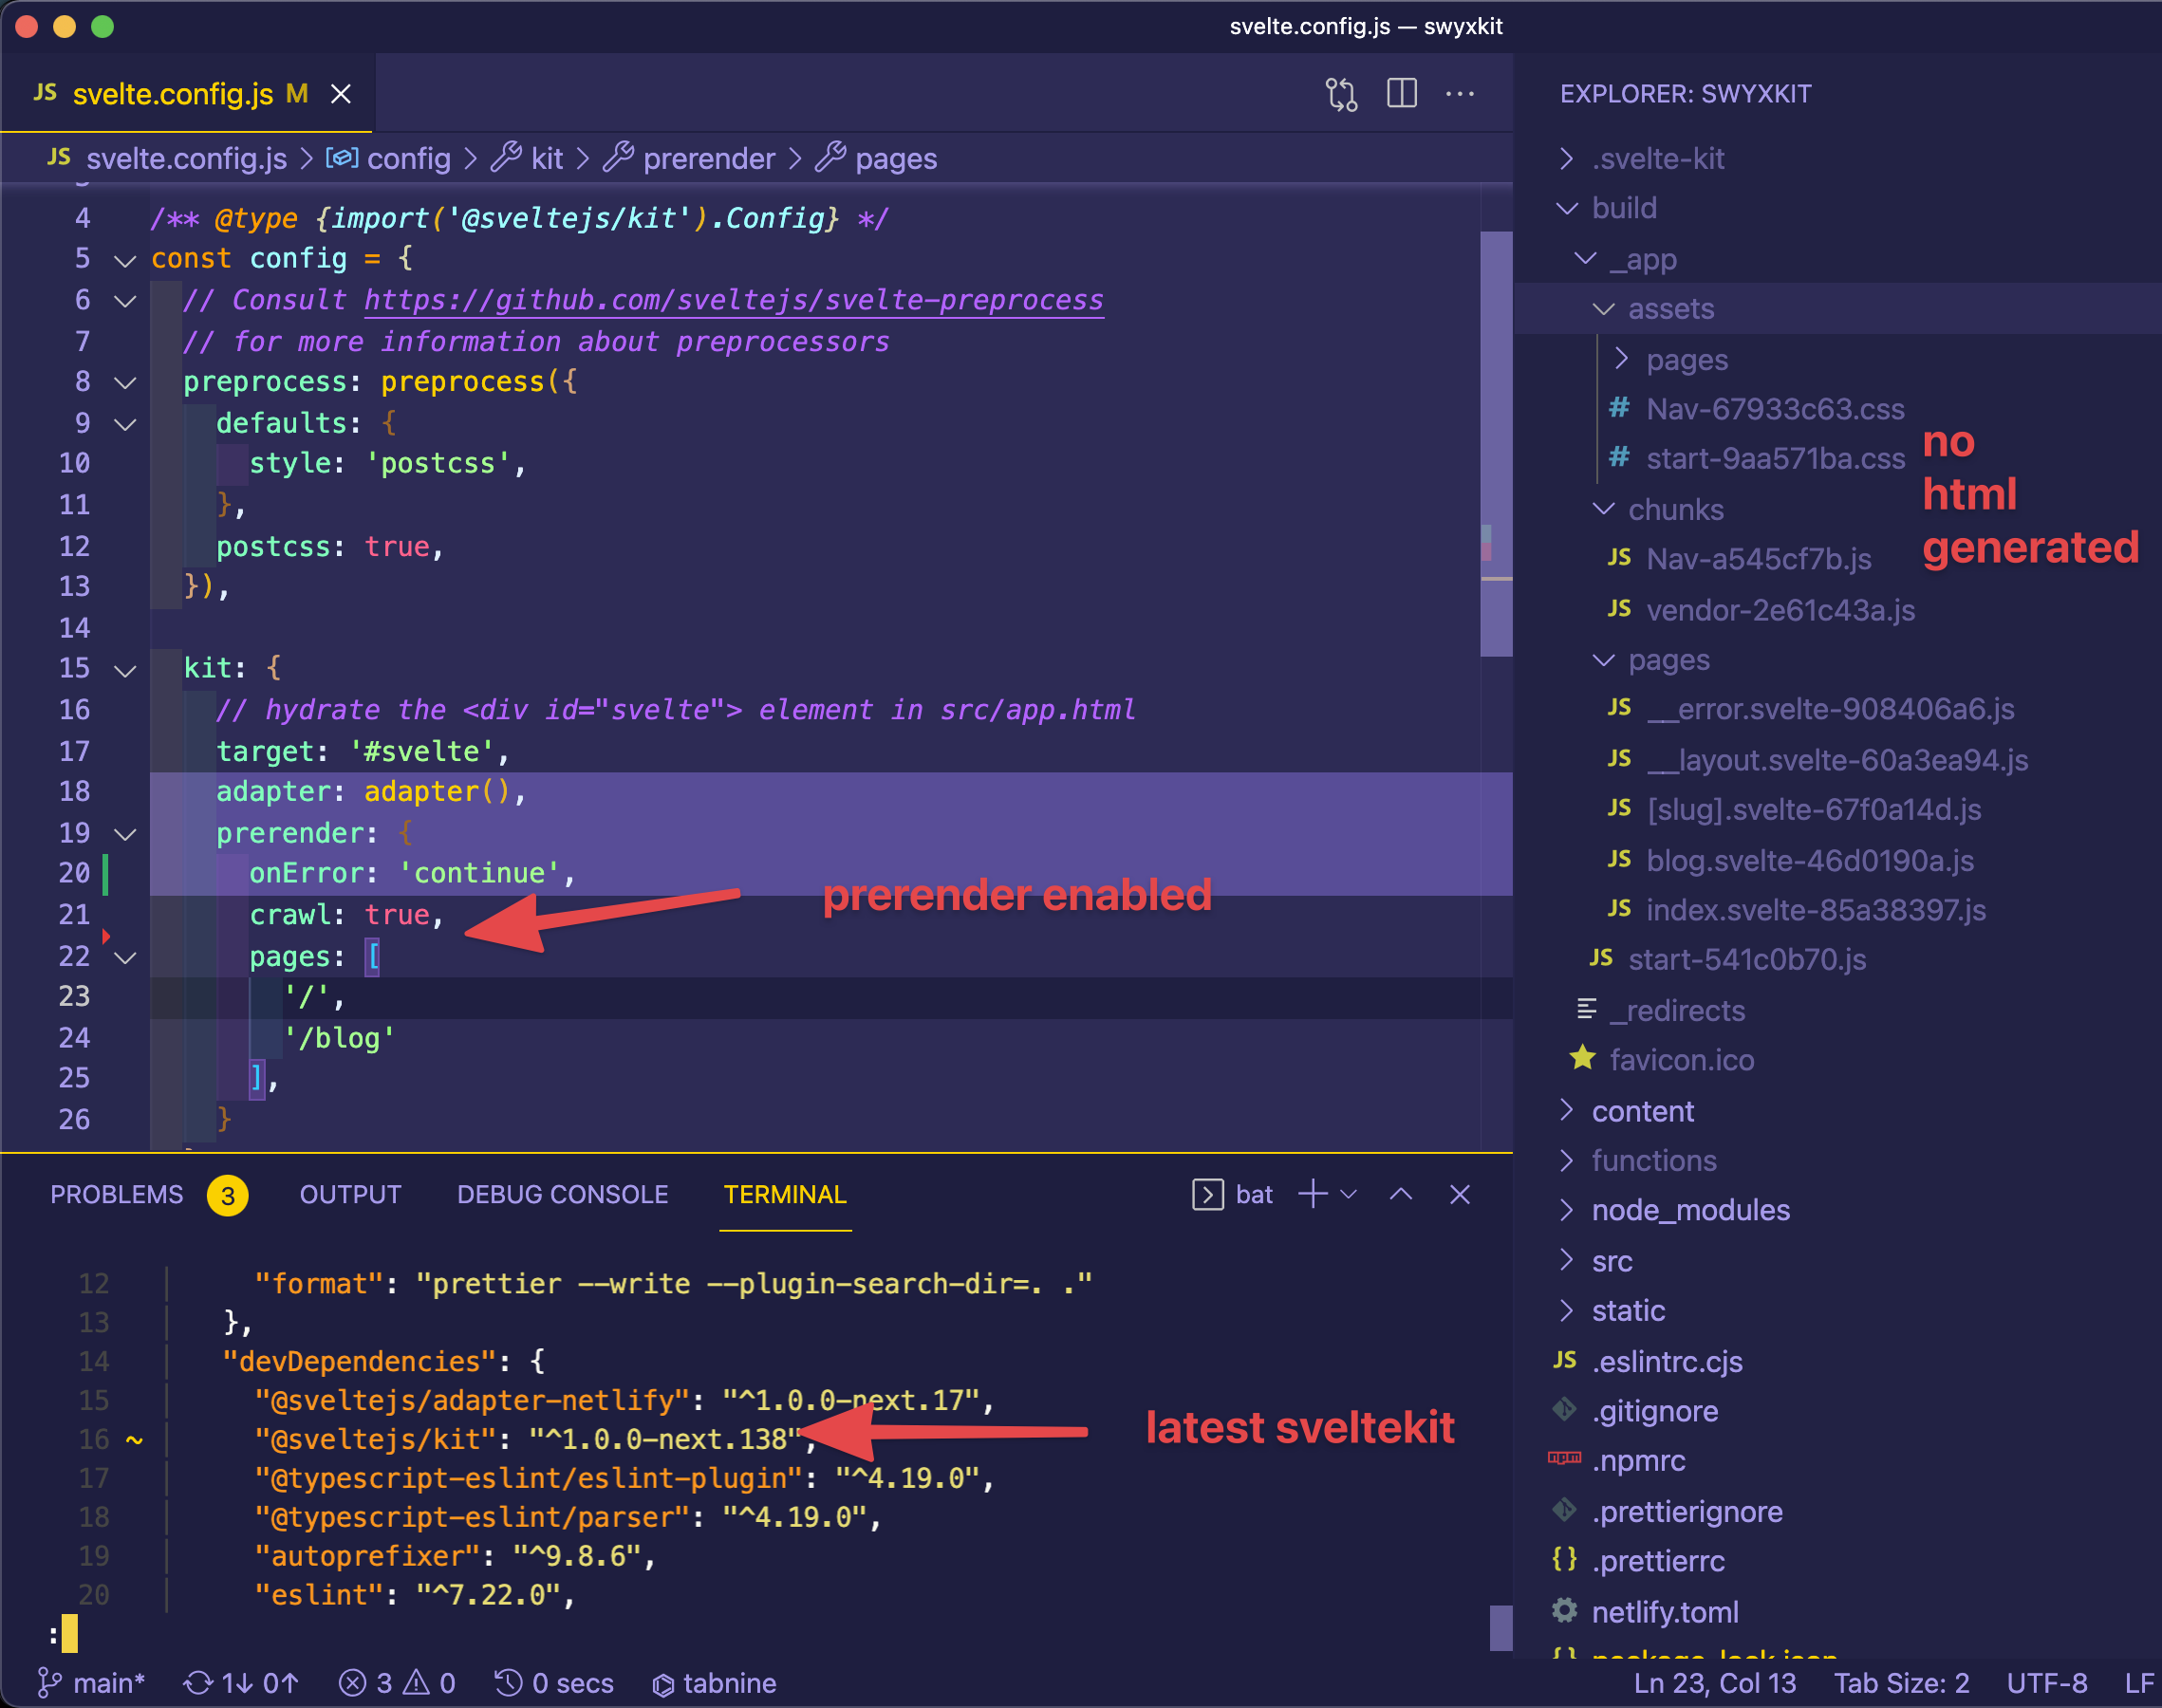This screenshot has width=2162, height=1708.
Task: Select the main* git branch indicator
Action: pyautogui.click(x=91, y=1683)
